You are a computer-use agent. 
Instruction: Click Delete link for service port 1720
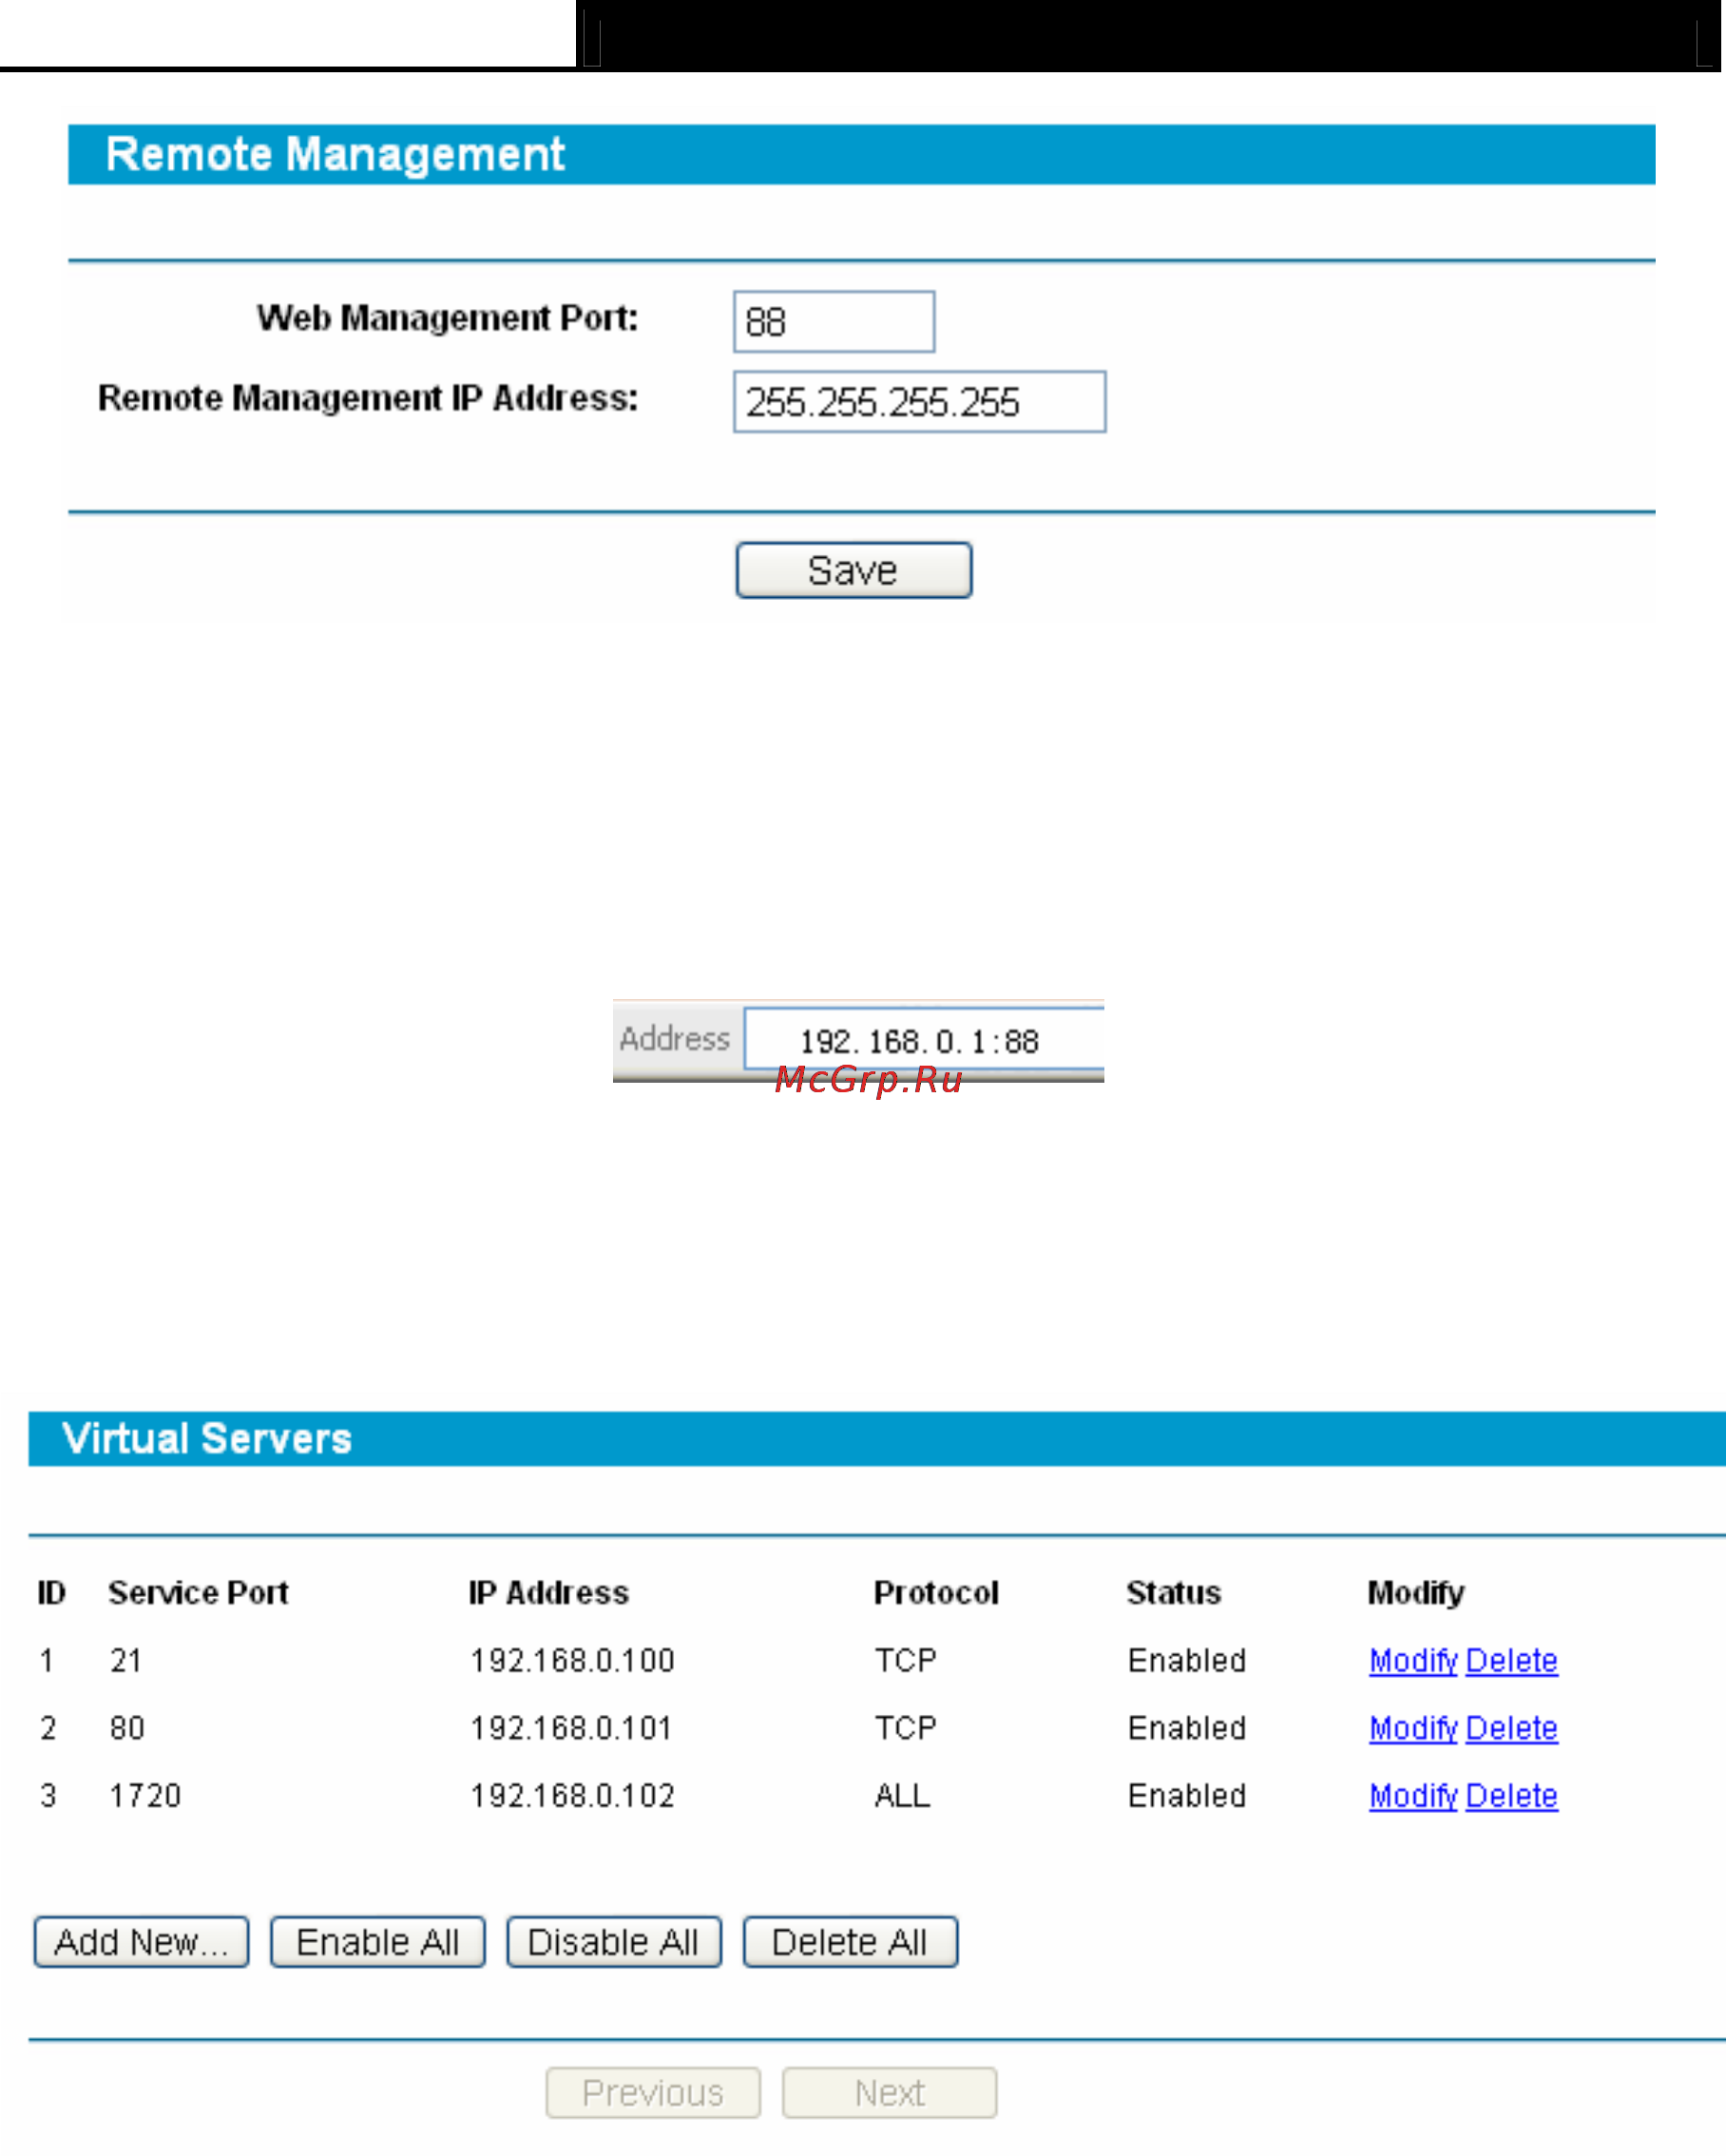(1511, 1796)
